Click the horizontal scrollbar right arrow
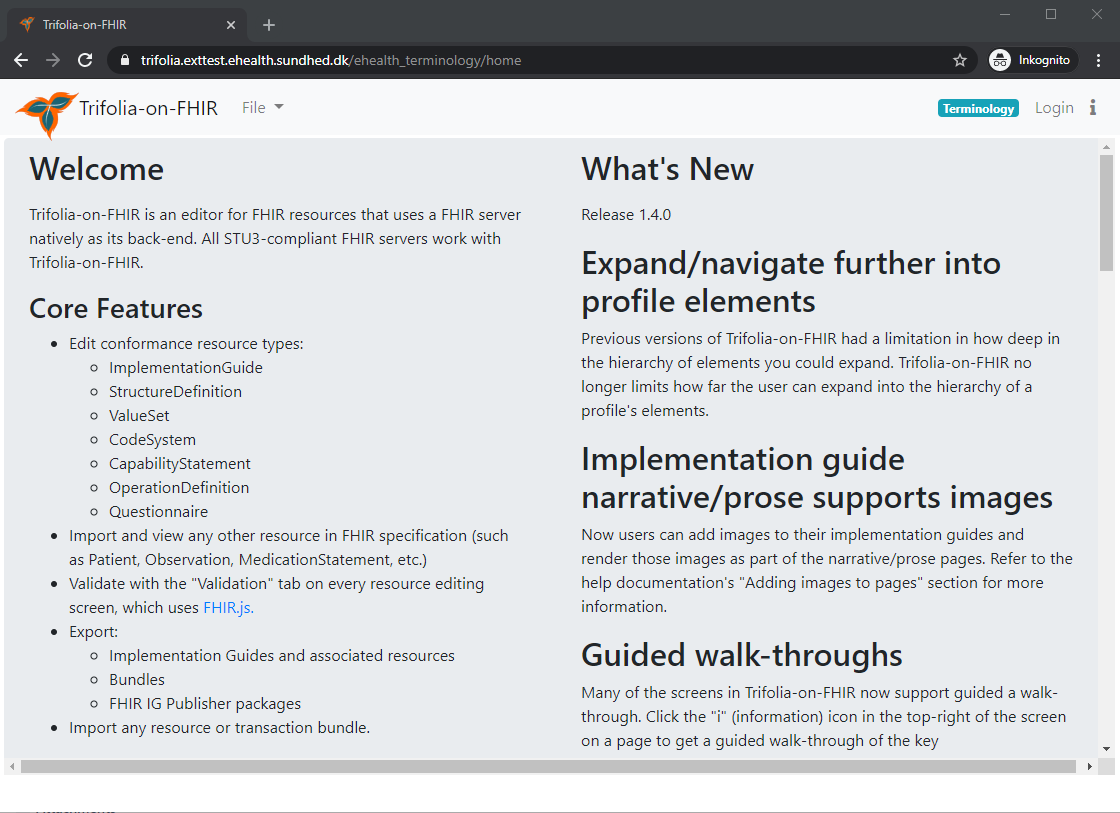Image resolution: width=1120 pixels, height=813 pixels. tap(1090, 767)
